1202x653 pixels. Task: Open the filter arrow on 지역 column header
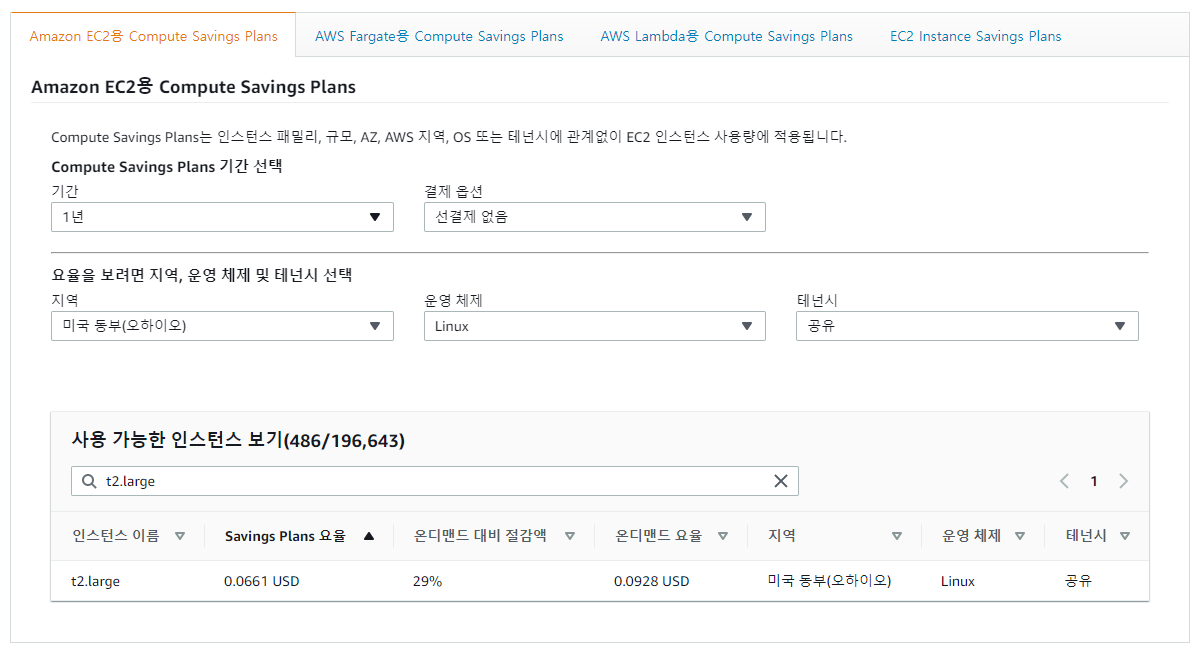tap(897, 535)
